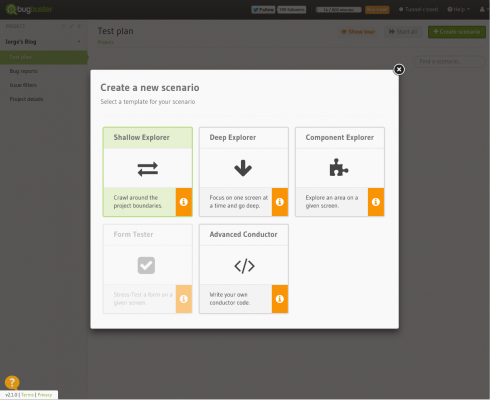490x400 pixels.
Task: Click the Advanced Conductor code brackets icon
Action: coord(244,266)
